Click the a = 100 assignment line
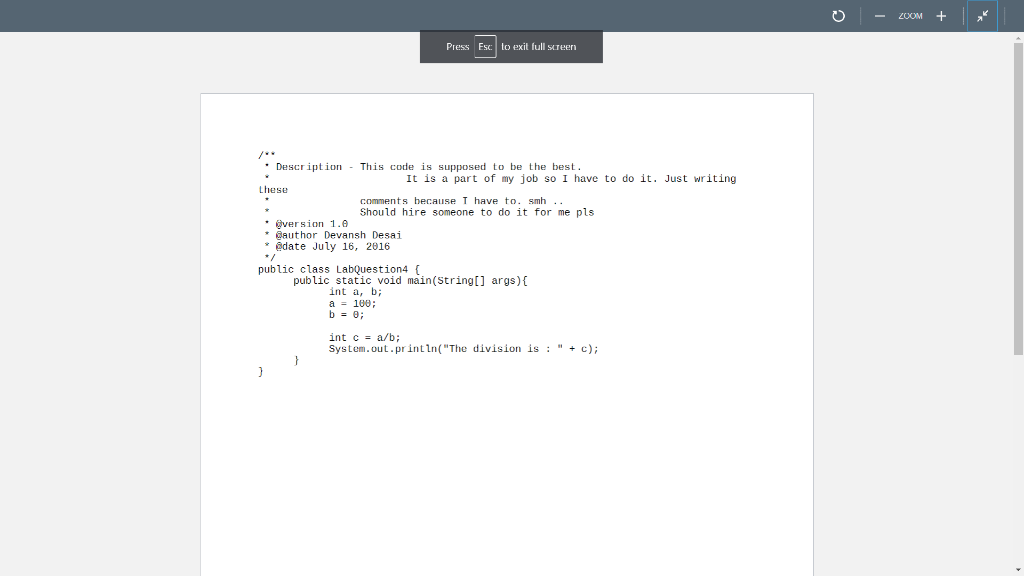1024x576 pixels. click(x=351, y=302)
